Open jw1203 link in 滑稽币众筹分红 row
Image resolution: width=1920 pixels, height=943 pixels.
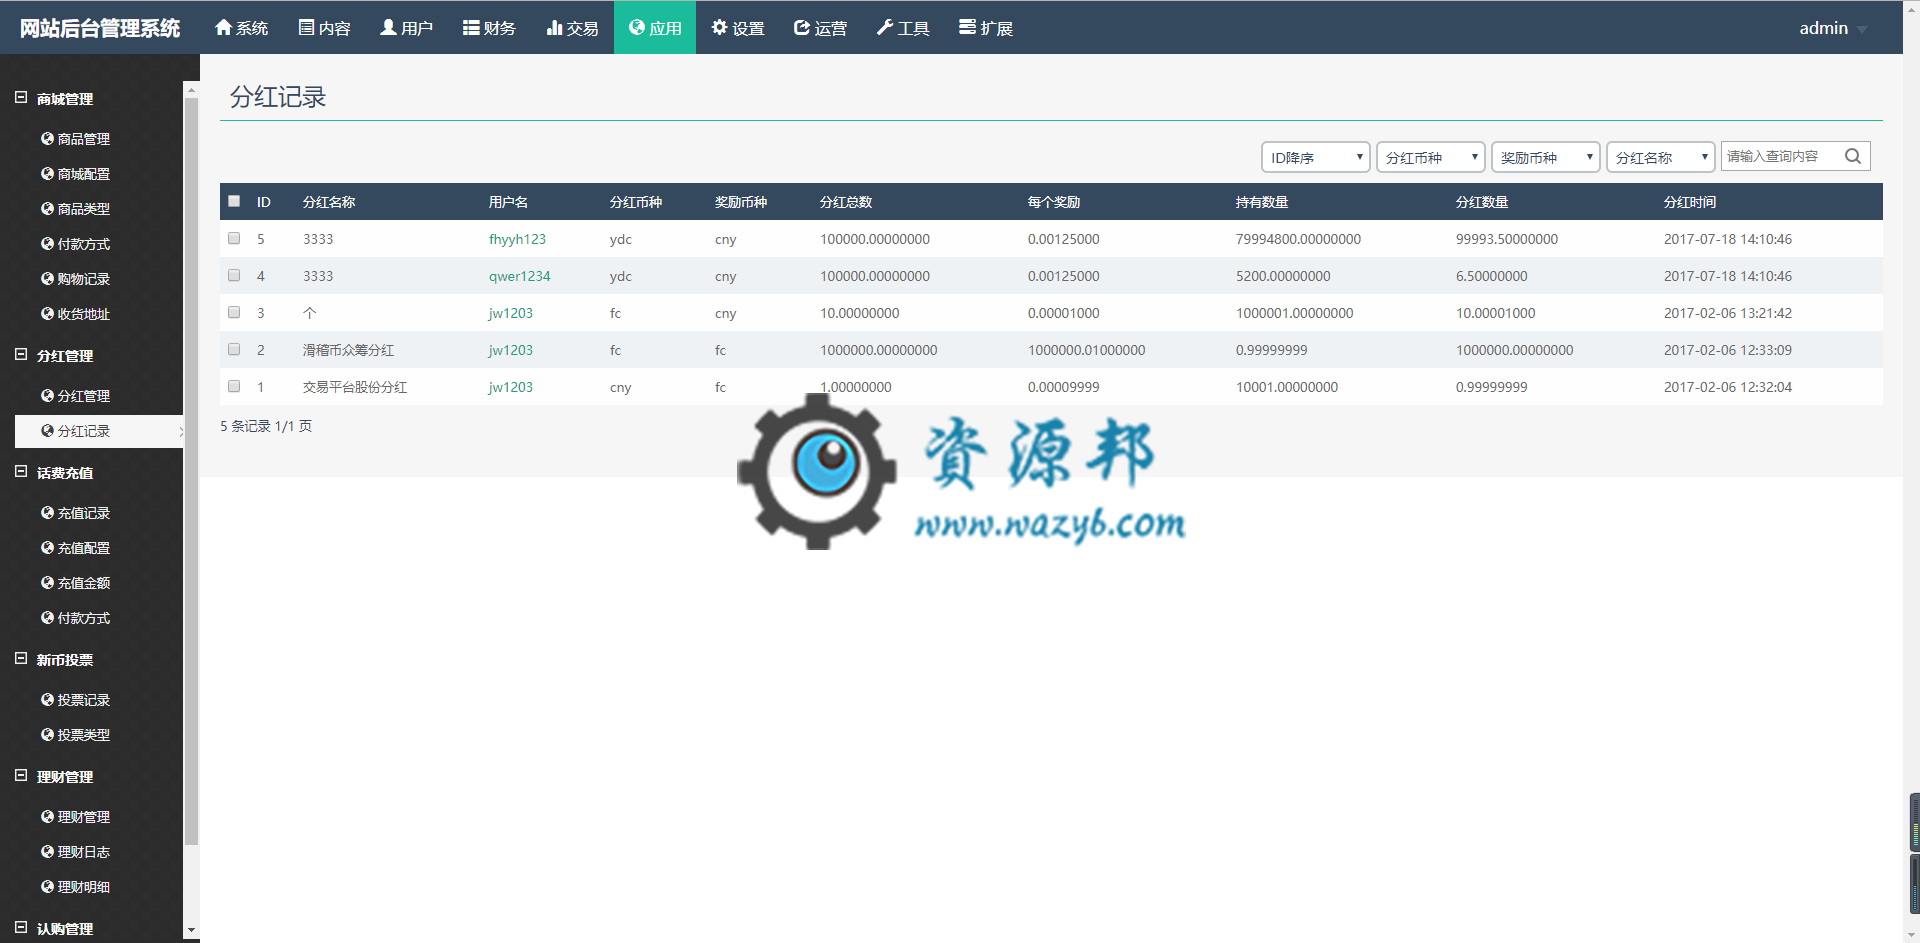[x=510, y=350]
